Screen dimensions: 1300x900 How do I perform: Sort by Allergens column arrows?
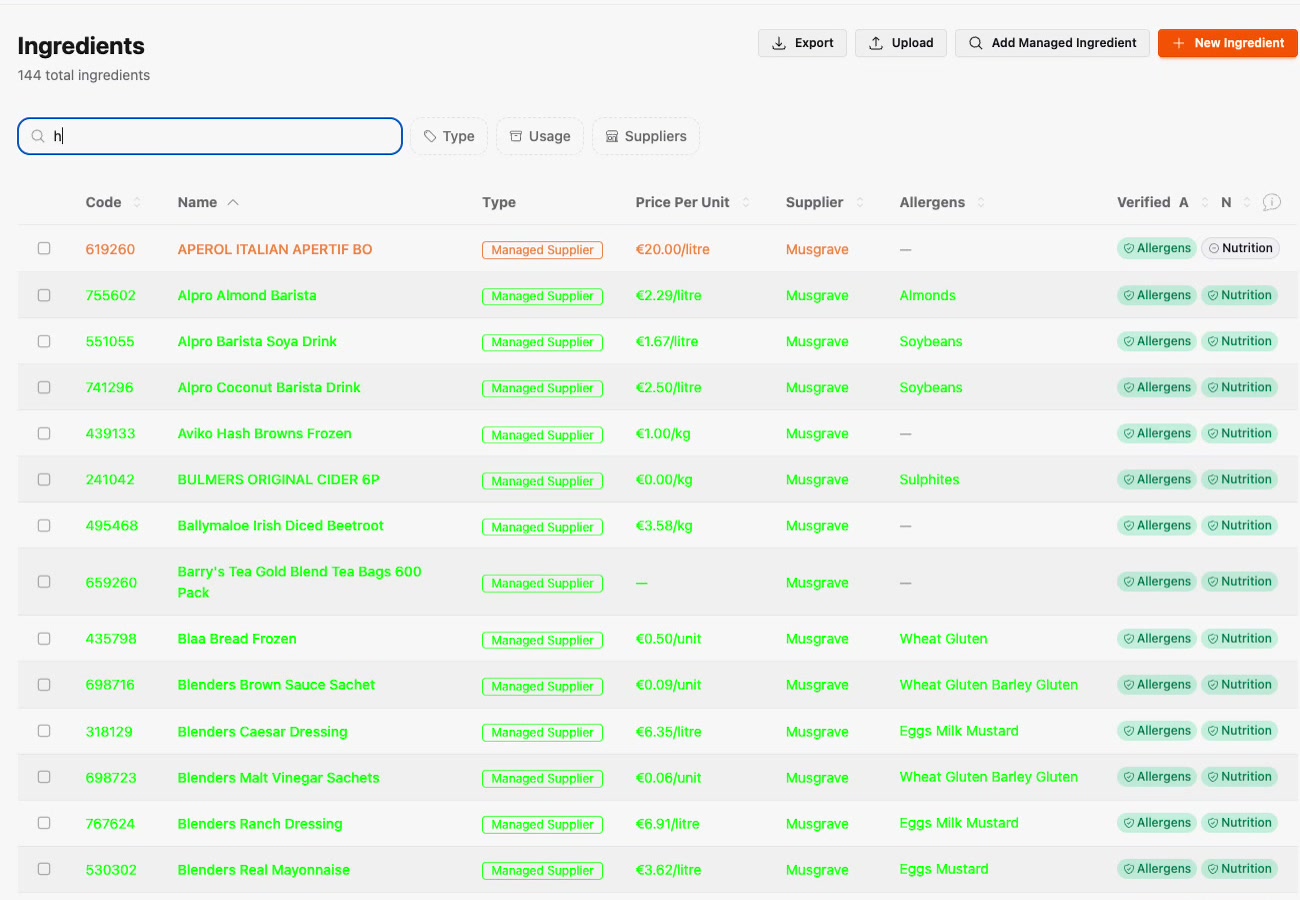click(981, 202)
